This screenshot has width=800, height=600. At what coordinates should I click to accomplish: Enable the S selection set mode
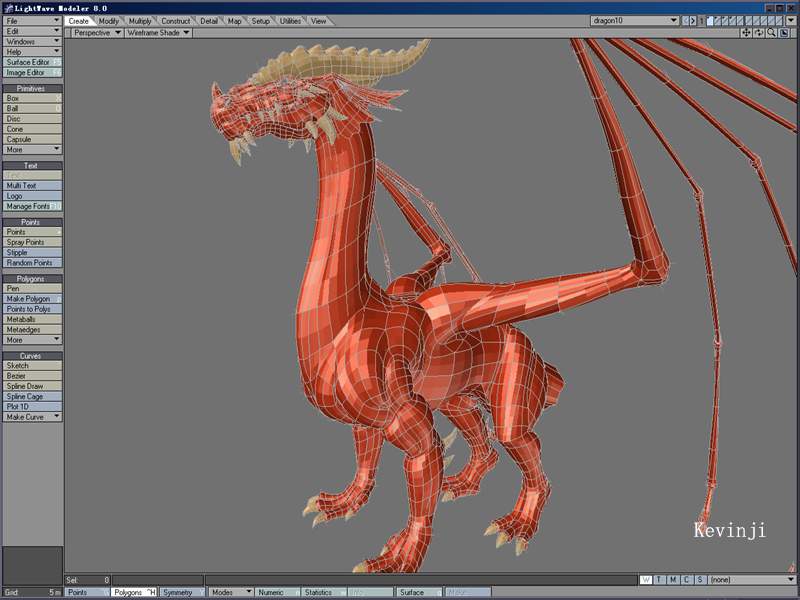click(x=700, y=580)
